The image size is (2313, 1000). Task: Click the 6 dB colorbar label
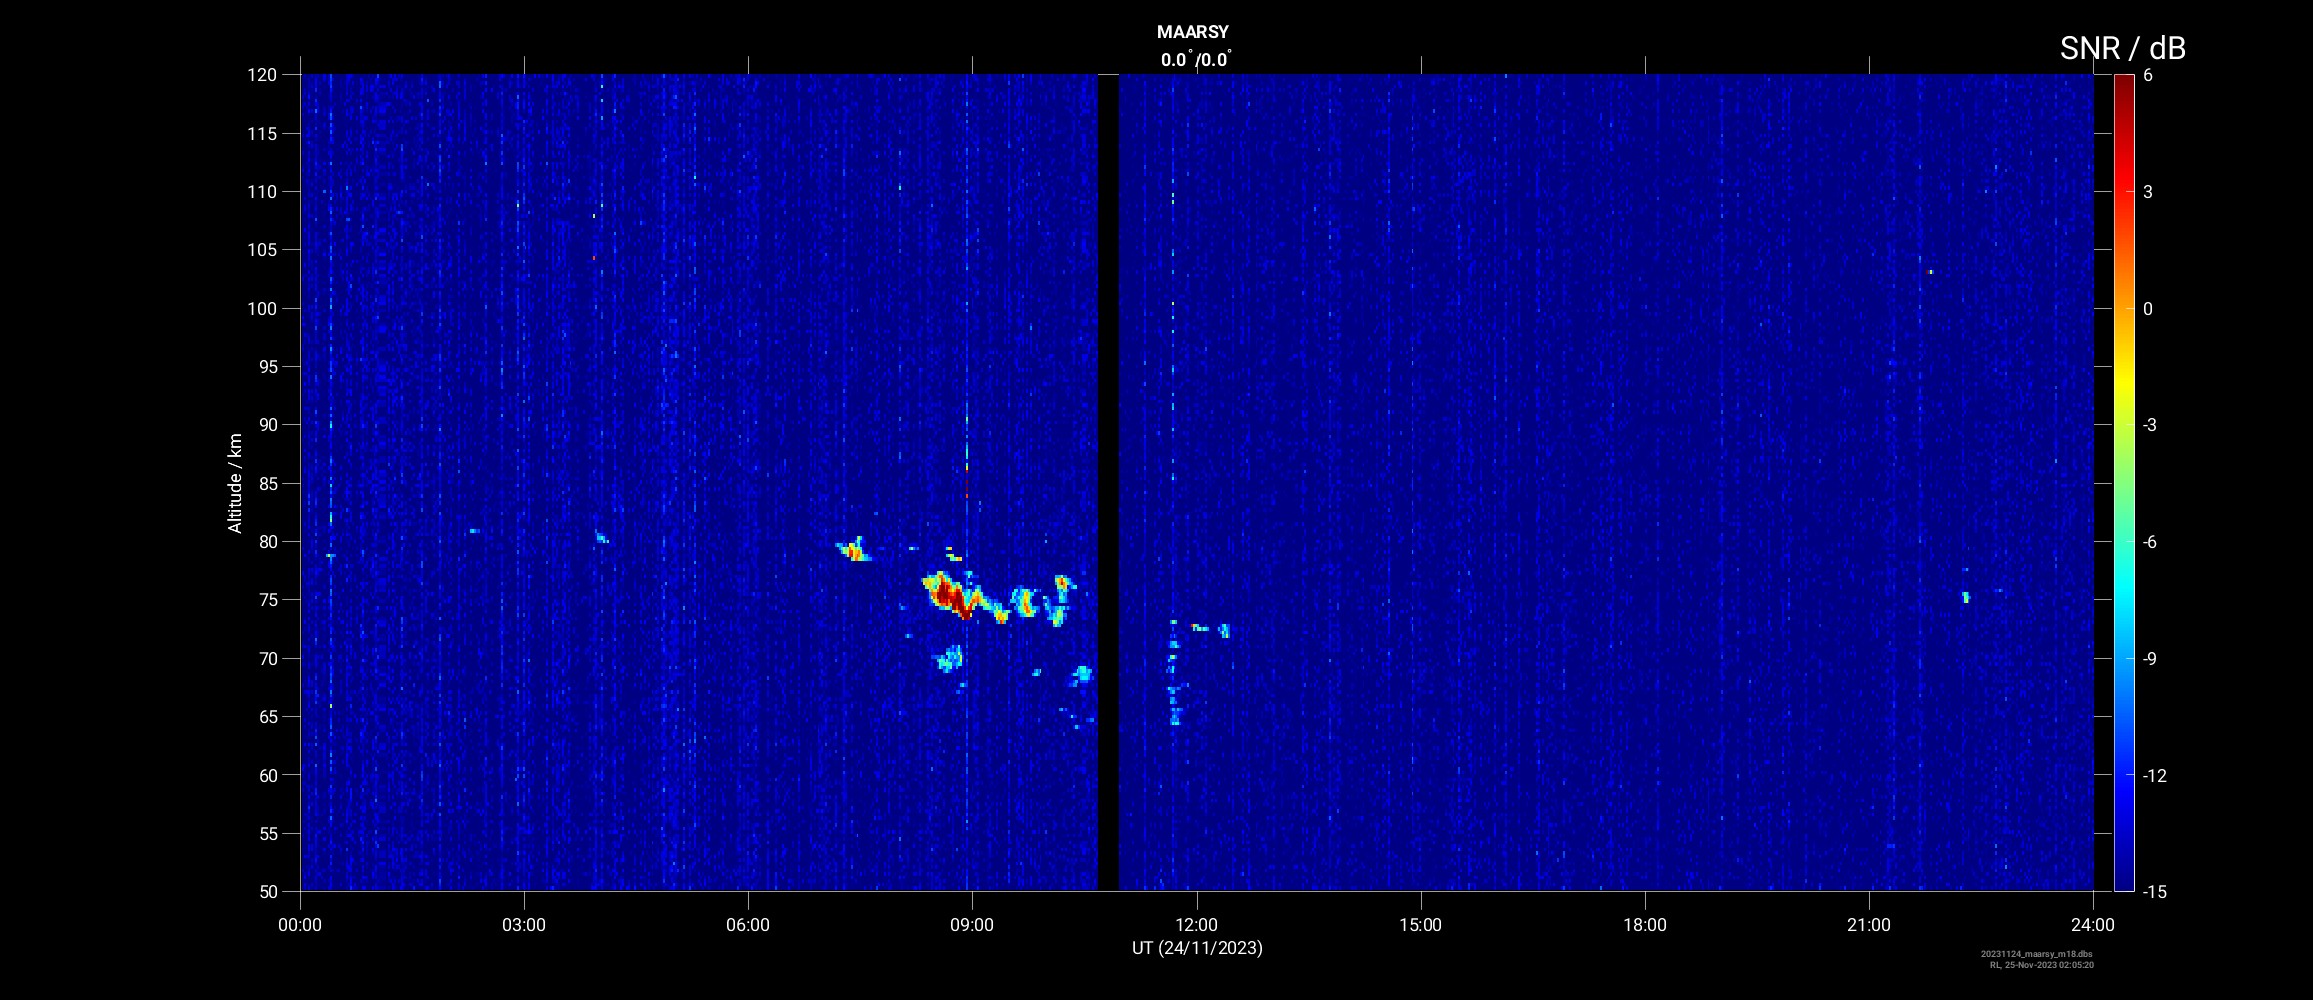[x=2148, y=75]
